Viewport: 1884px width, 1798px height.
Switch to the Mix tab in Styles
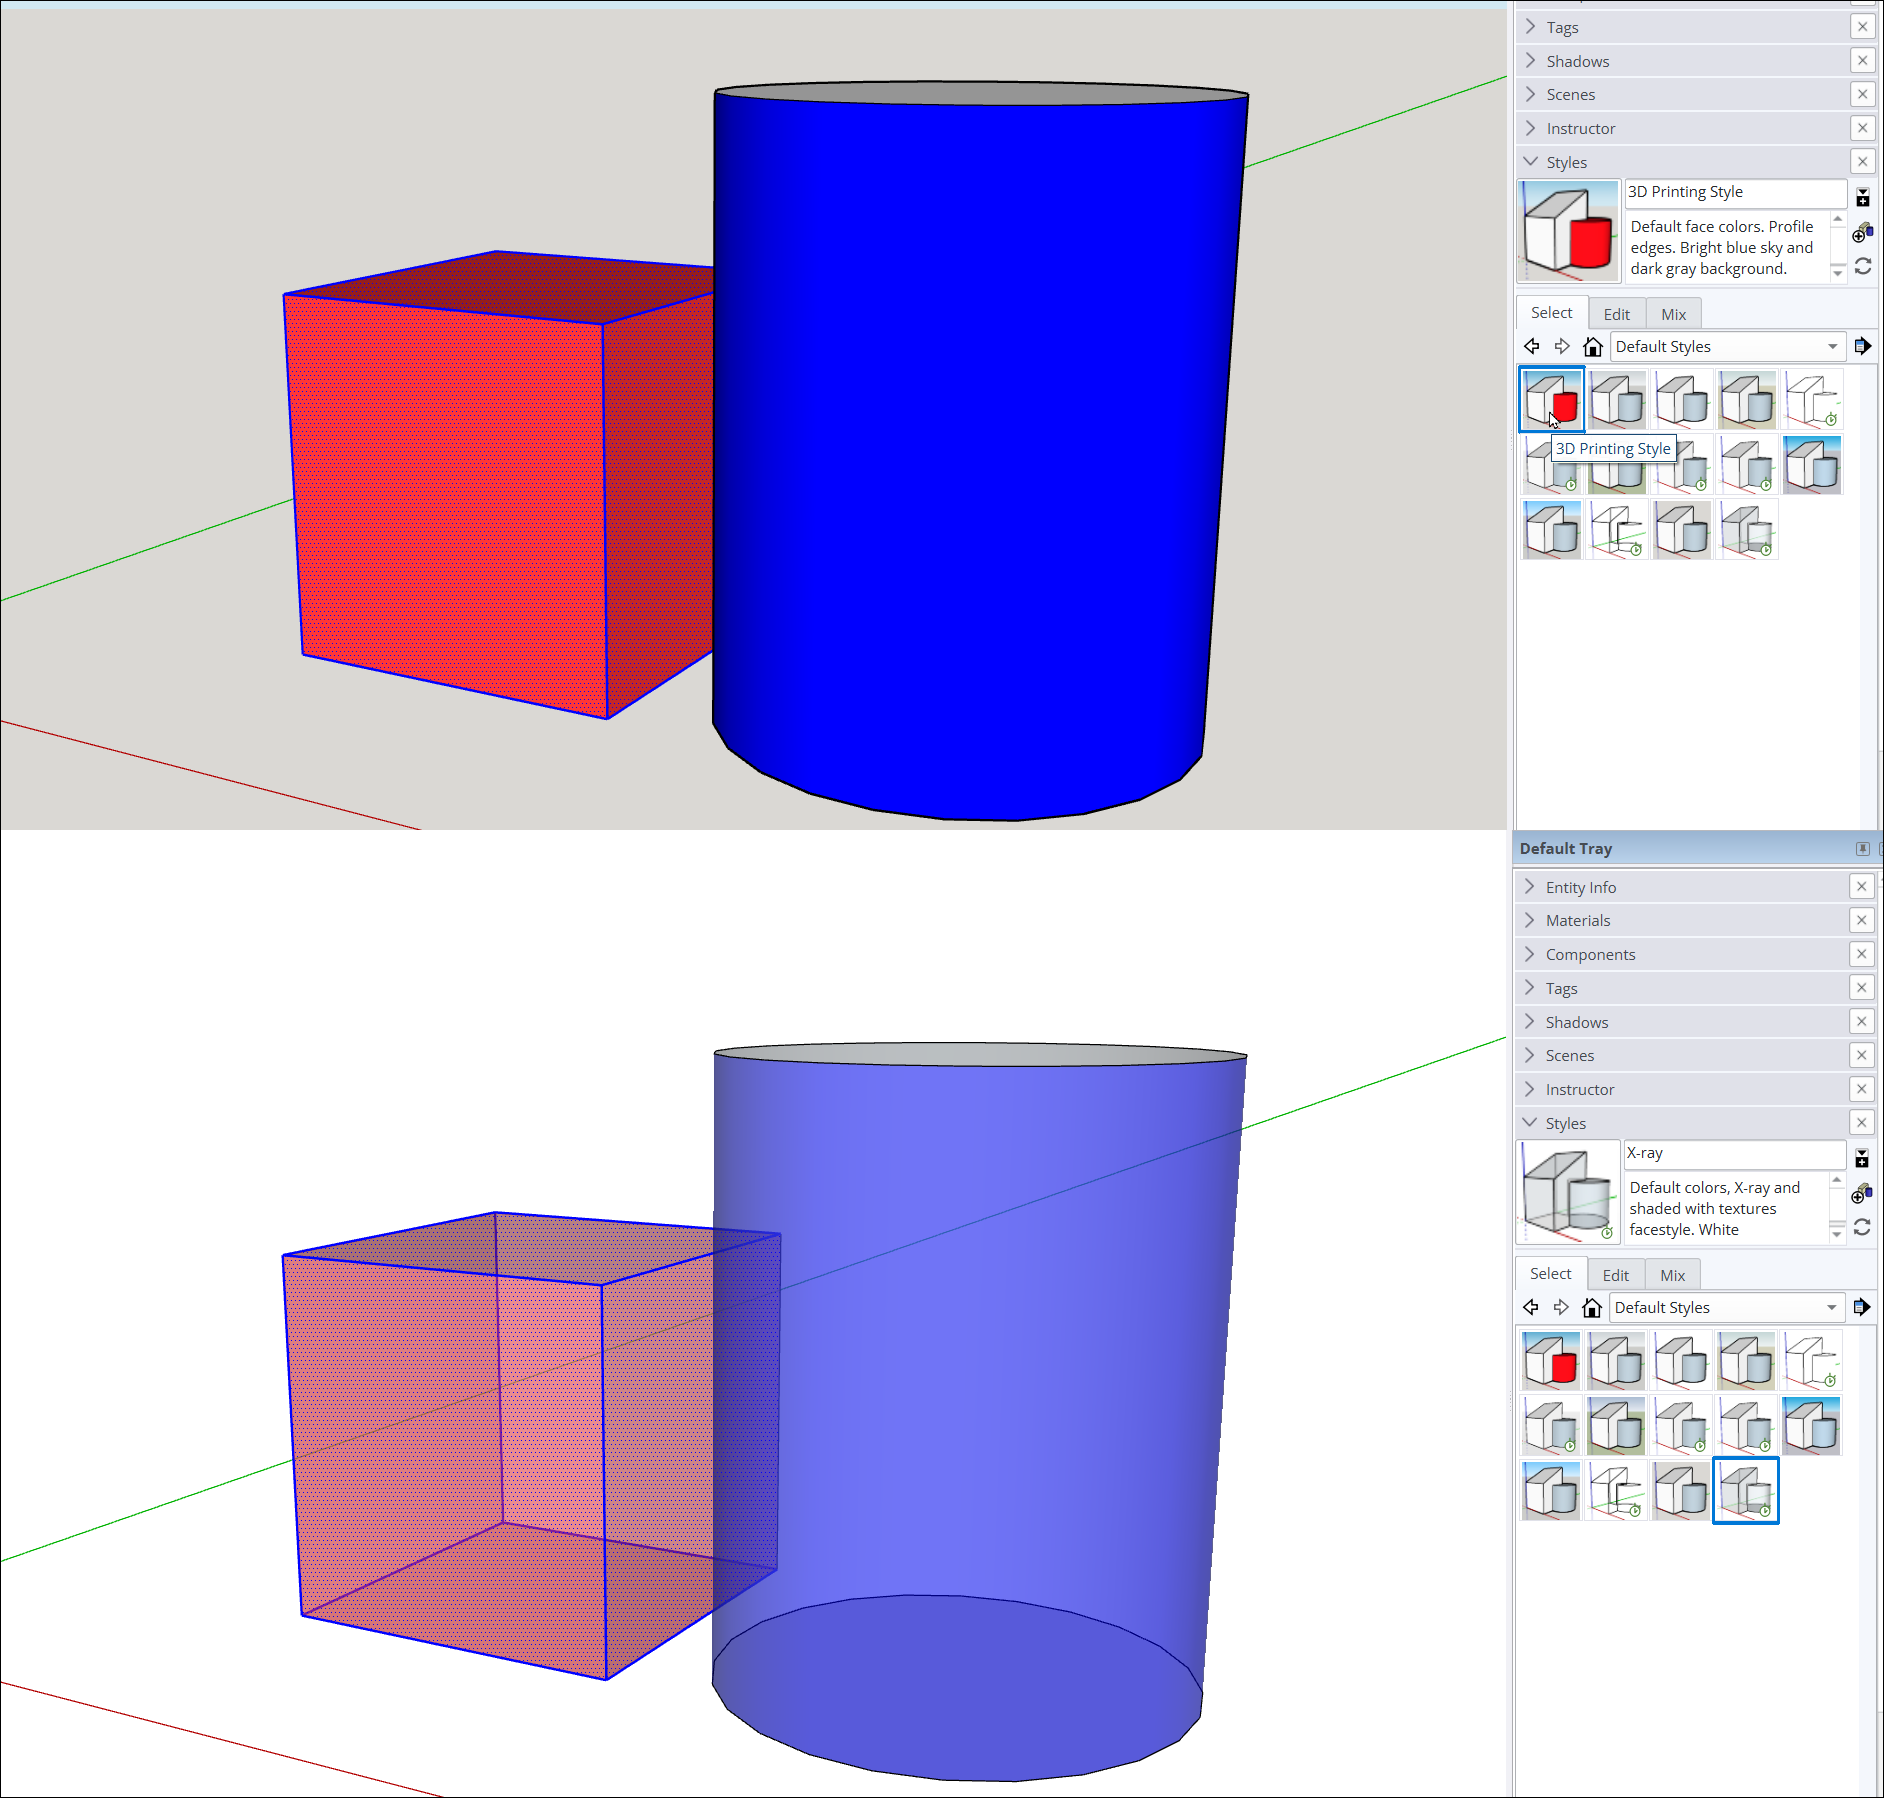(x=1672, y=313)
